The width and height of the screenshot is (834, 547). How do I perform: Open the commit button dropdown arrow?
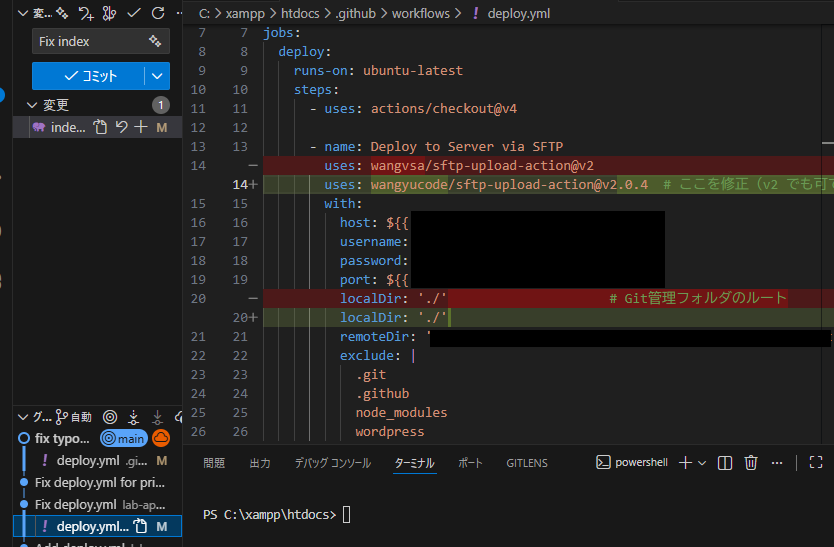(x=157, y=76)
